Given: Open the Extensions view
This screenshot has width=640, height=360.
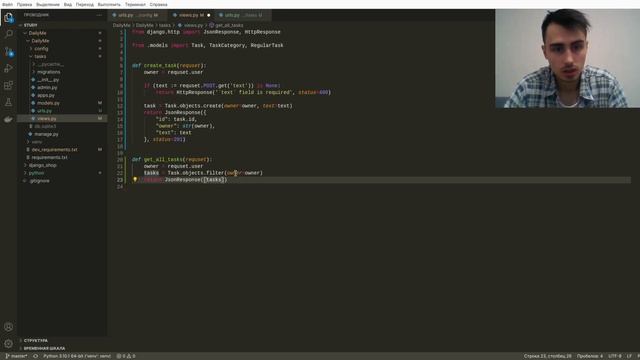Looking at the screenshot, I should [8, 85].
